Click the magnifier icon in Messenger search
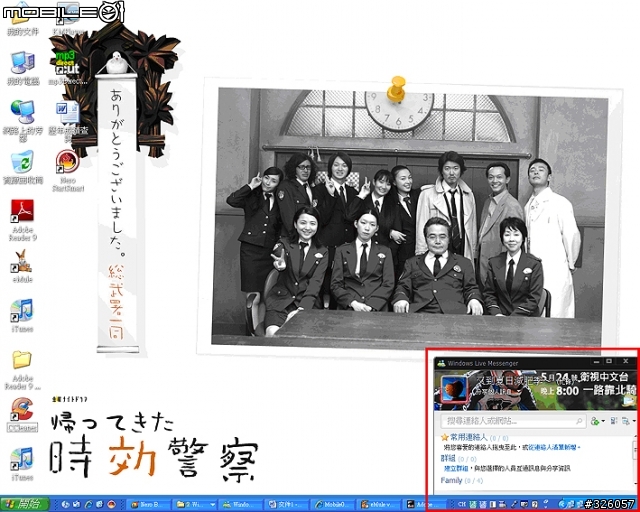Viewport: 640px width, 512px height. (579, 421)
